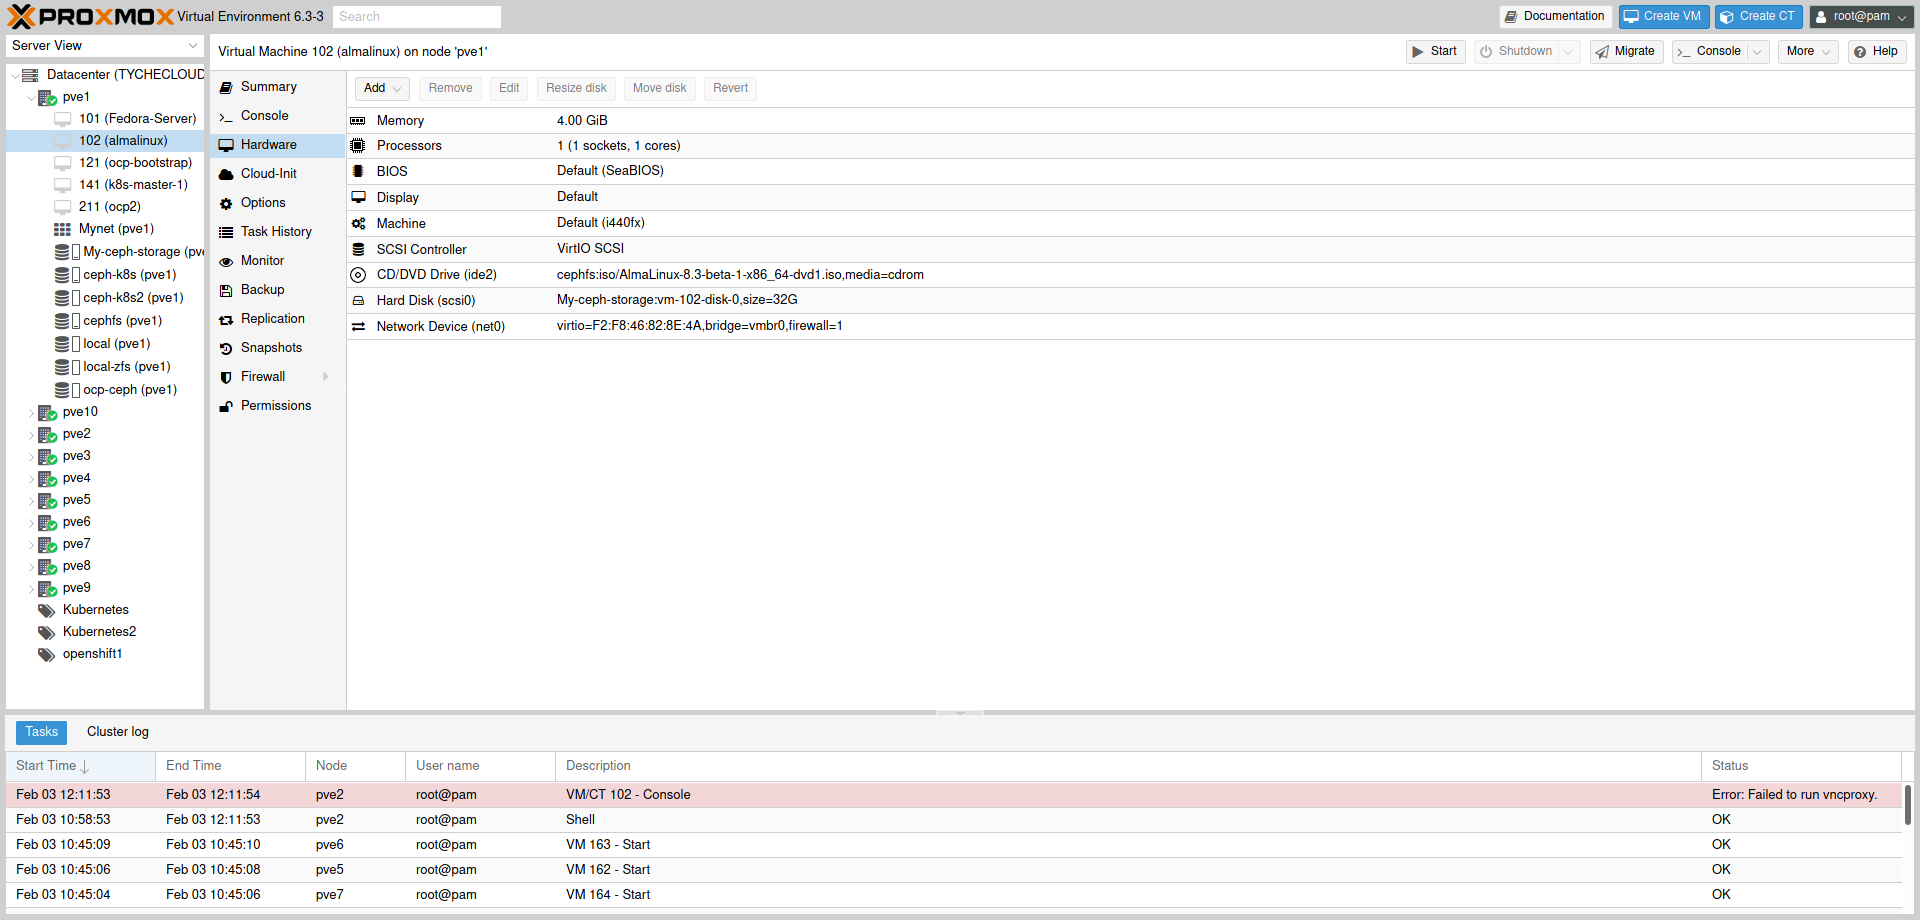Click the CD/DVD Drive disc icon
The height and width of the screenshot is (920, 1920).
(358, 275)
